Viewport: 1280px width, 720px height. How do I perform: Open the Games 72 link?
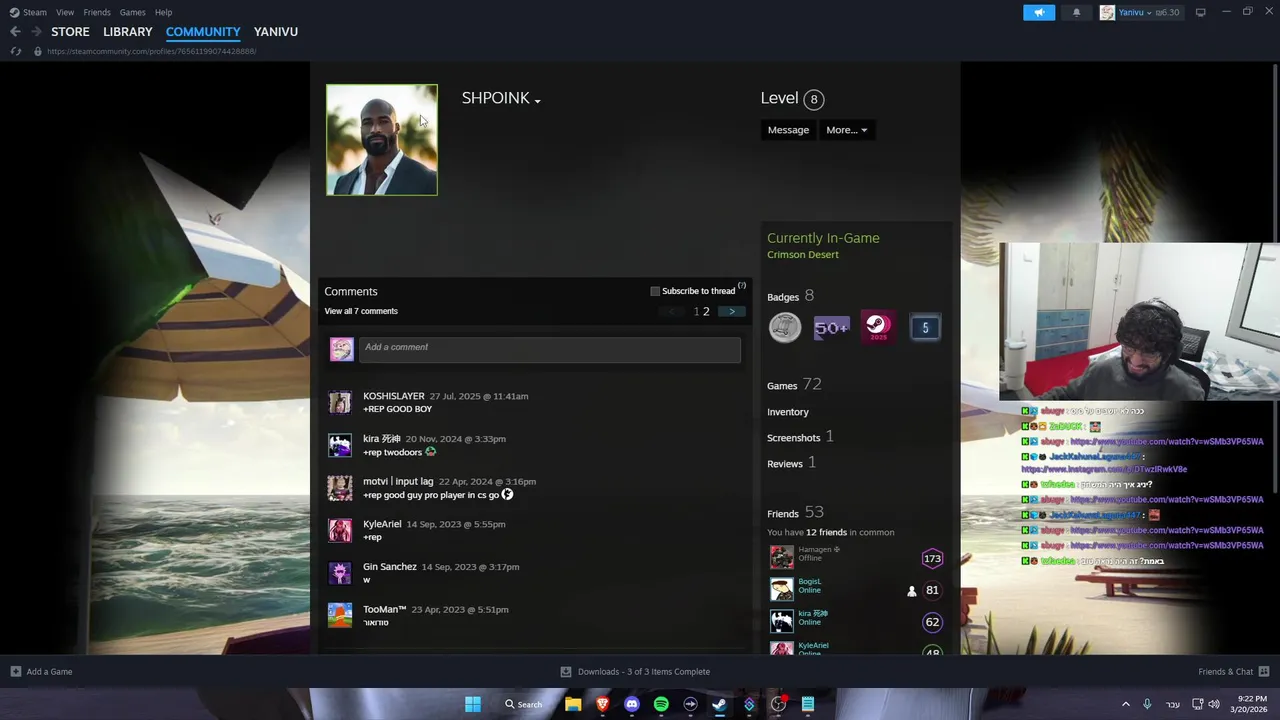click(x=794, y=385)
